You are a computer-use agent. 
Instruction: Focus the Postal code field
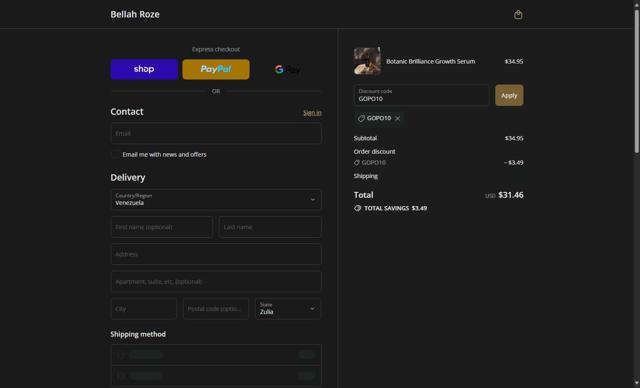click(x=216, y=309)
